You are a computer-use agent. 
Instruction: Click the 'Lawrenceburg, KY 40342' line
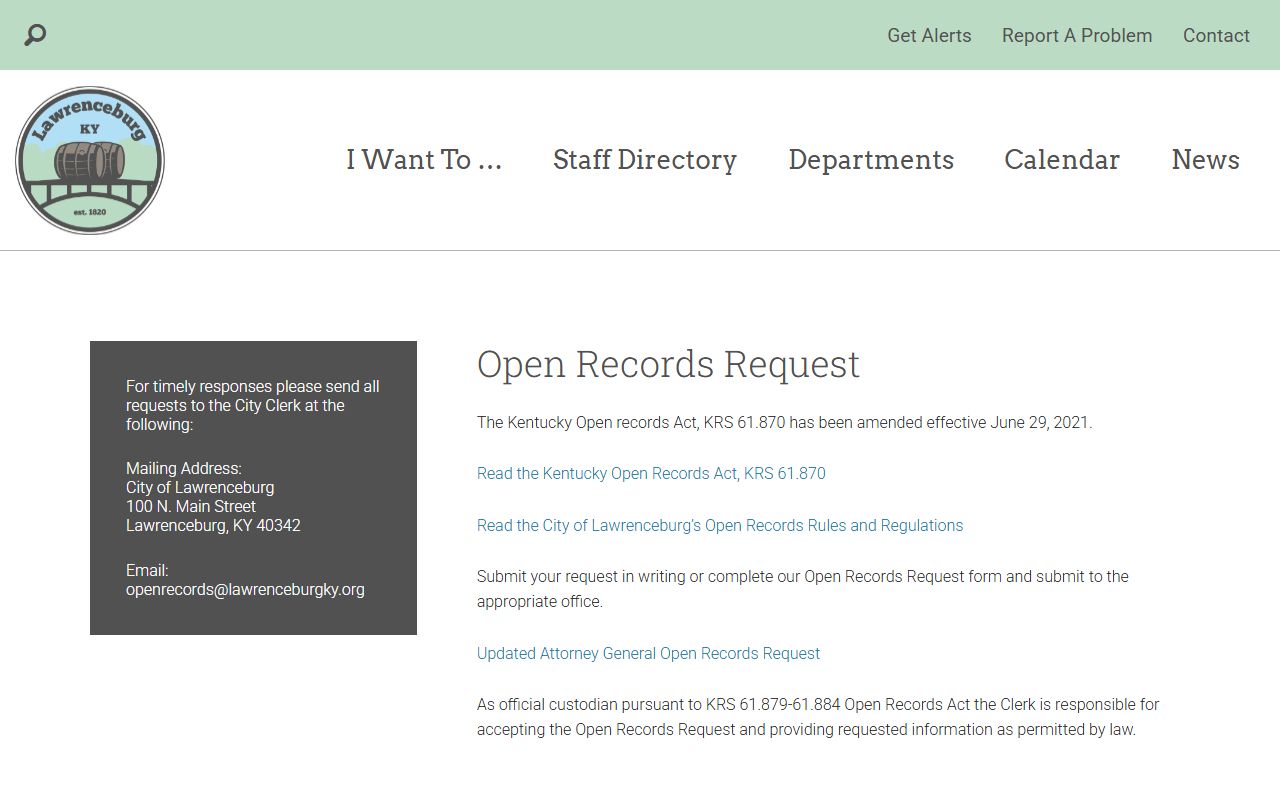click(x=213, y=525)
